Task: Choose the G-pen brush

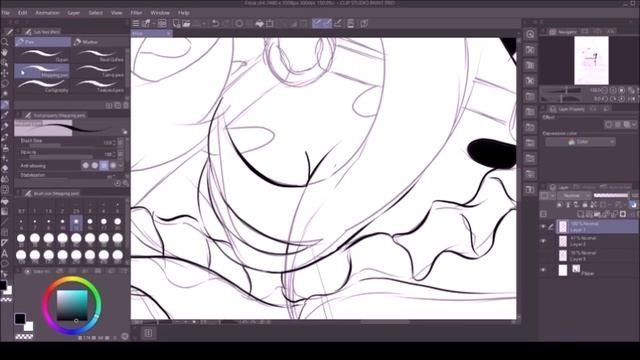Action: coord(42,55)
